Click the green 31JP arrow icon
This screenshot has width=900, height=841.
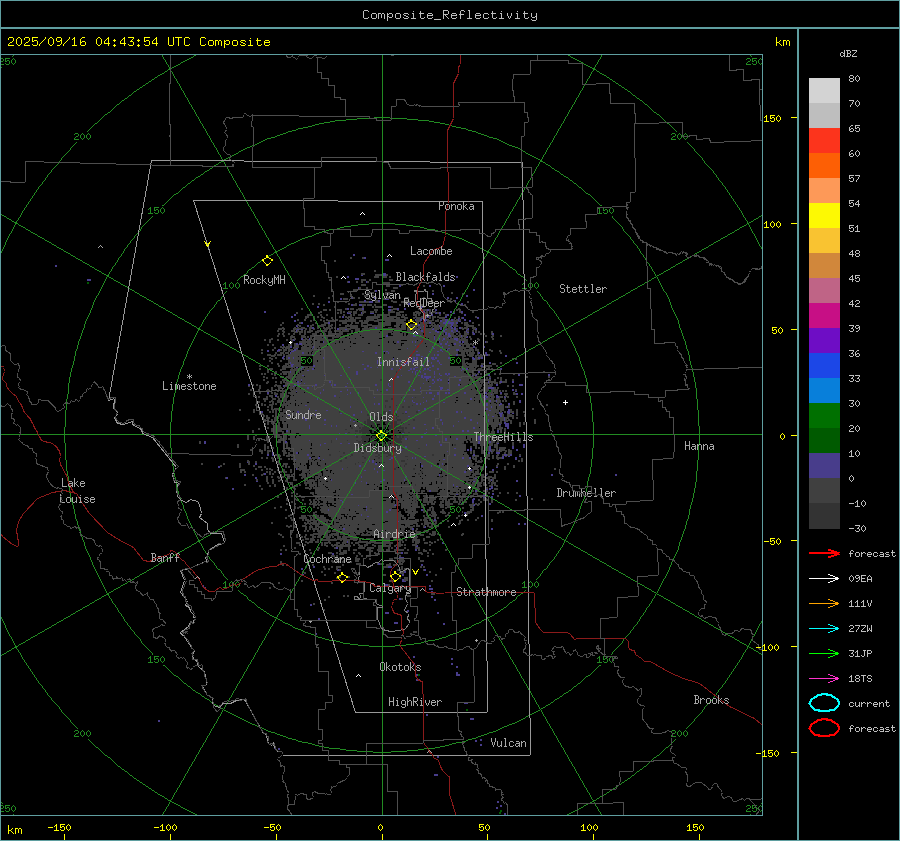pyautogui.click(x=824, y=653)
